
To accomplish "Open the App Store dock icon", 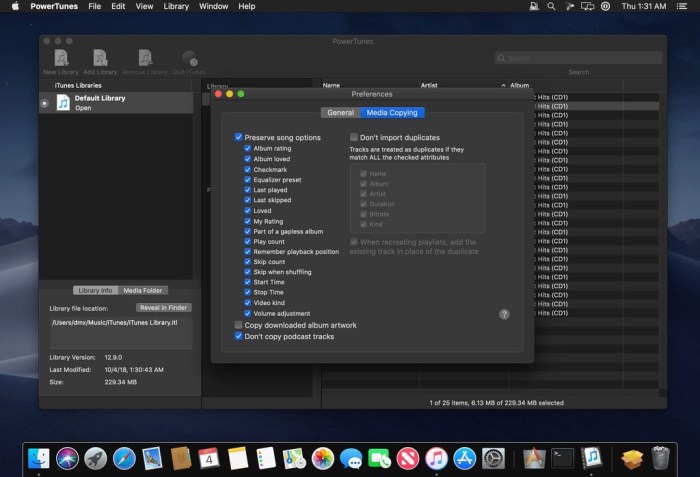I will click(465, 459).
